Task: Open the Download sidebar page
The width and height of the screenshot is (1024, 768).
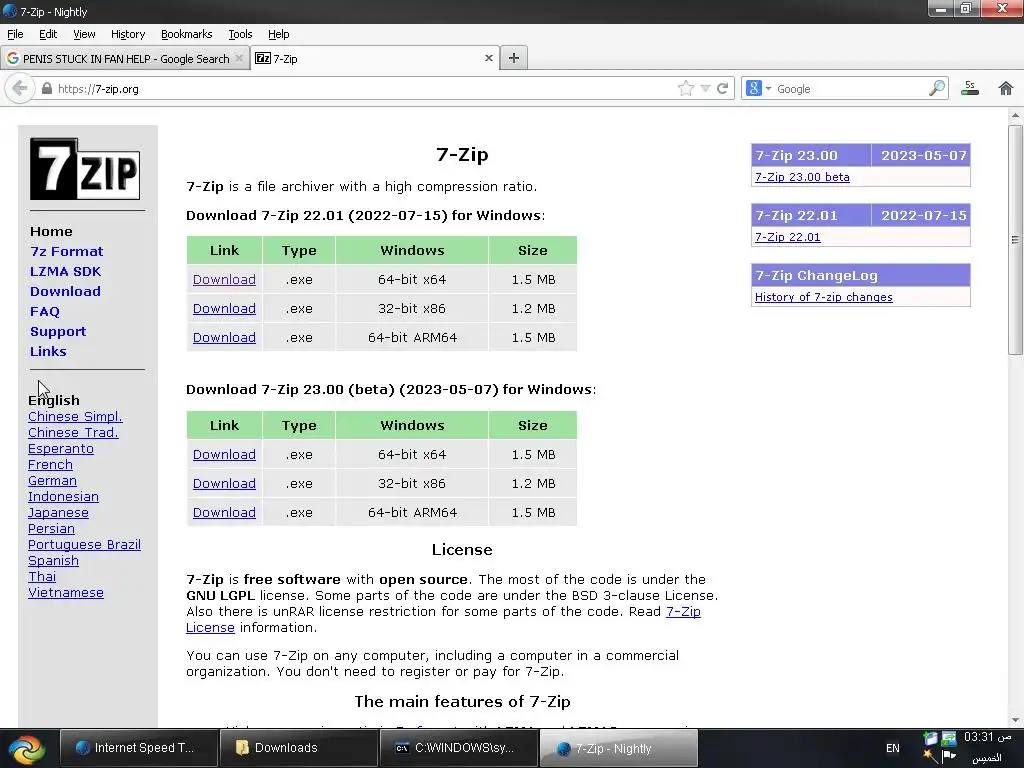Action: 65,291
